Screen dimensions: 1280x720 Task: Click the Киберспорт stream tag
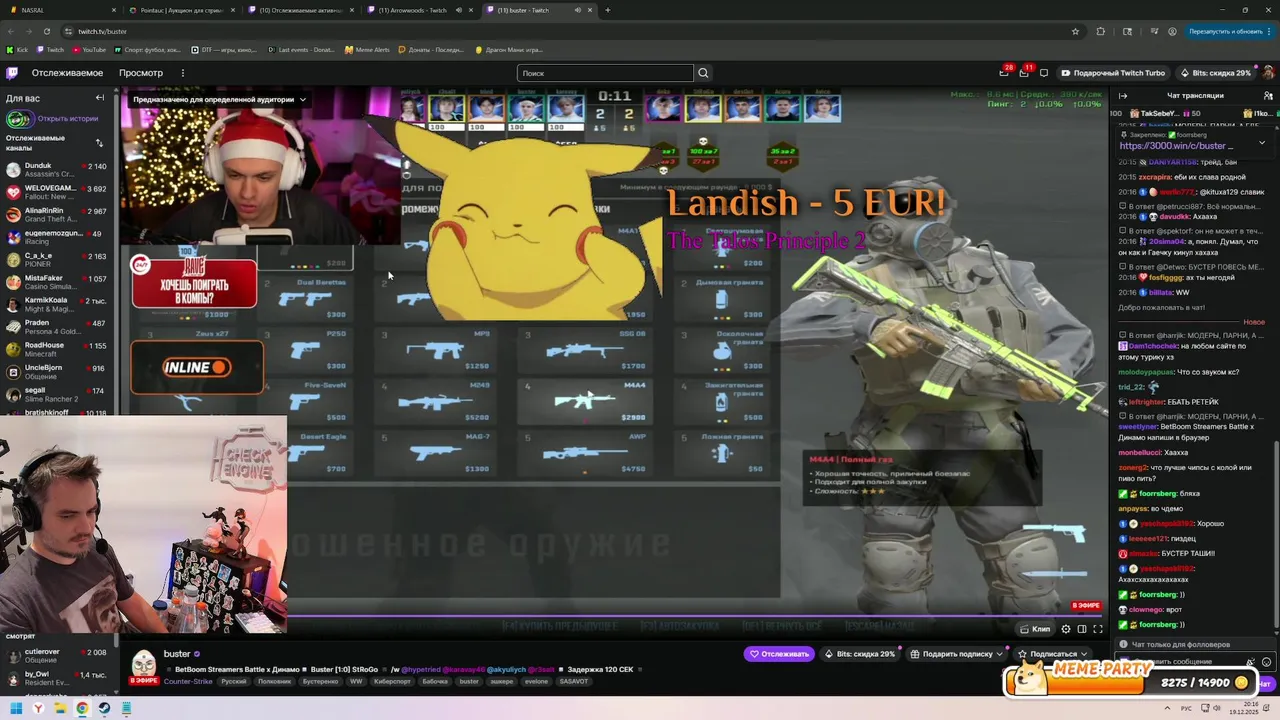click(392, 681)
